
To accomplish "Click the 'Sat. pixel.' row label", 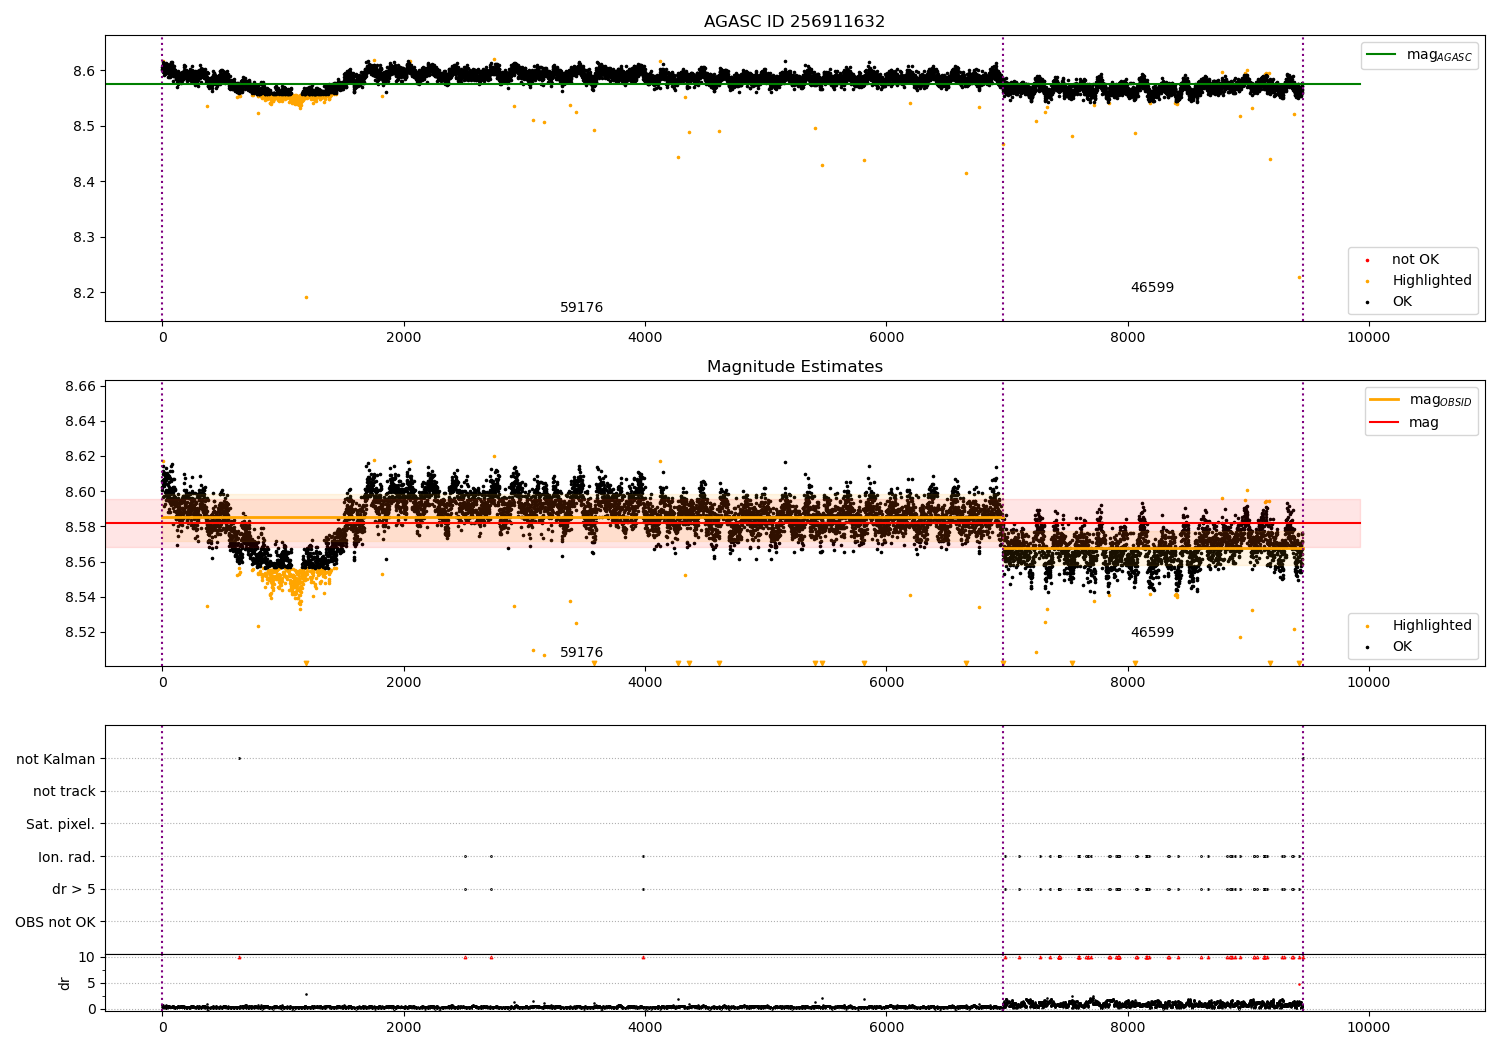I will [x=60, y=824].
